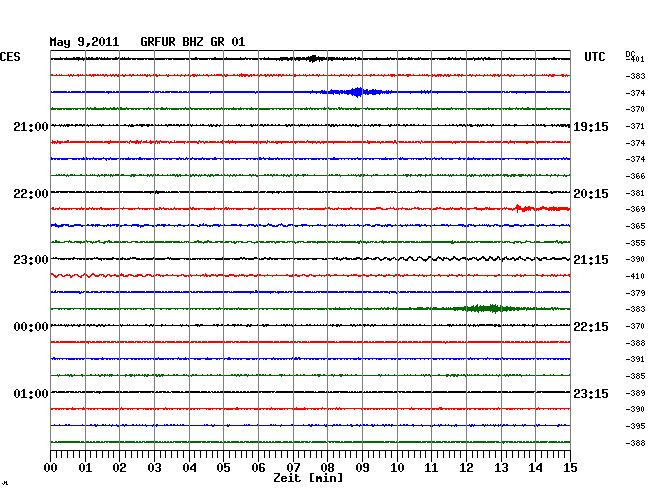The image size is (650, 494).
Task: Click the DC offset value '-379'
Action: (635, 293)
